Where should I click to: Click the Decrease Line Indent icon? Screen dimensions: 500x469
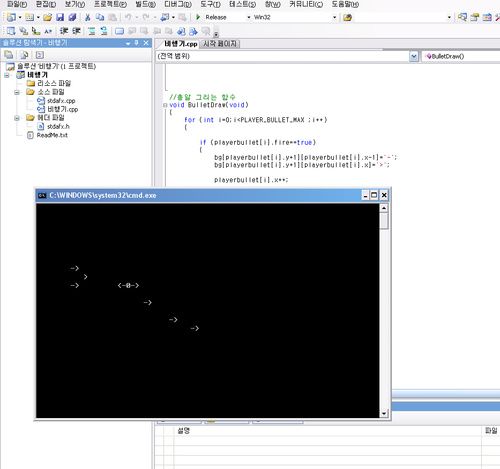(x=64, y=31)
